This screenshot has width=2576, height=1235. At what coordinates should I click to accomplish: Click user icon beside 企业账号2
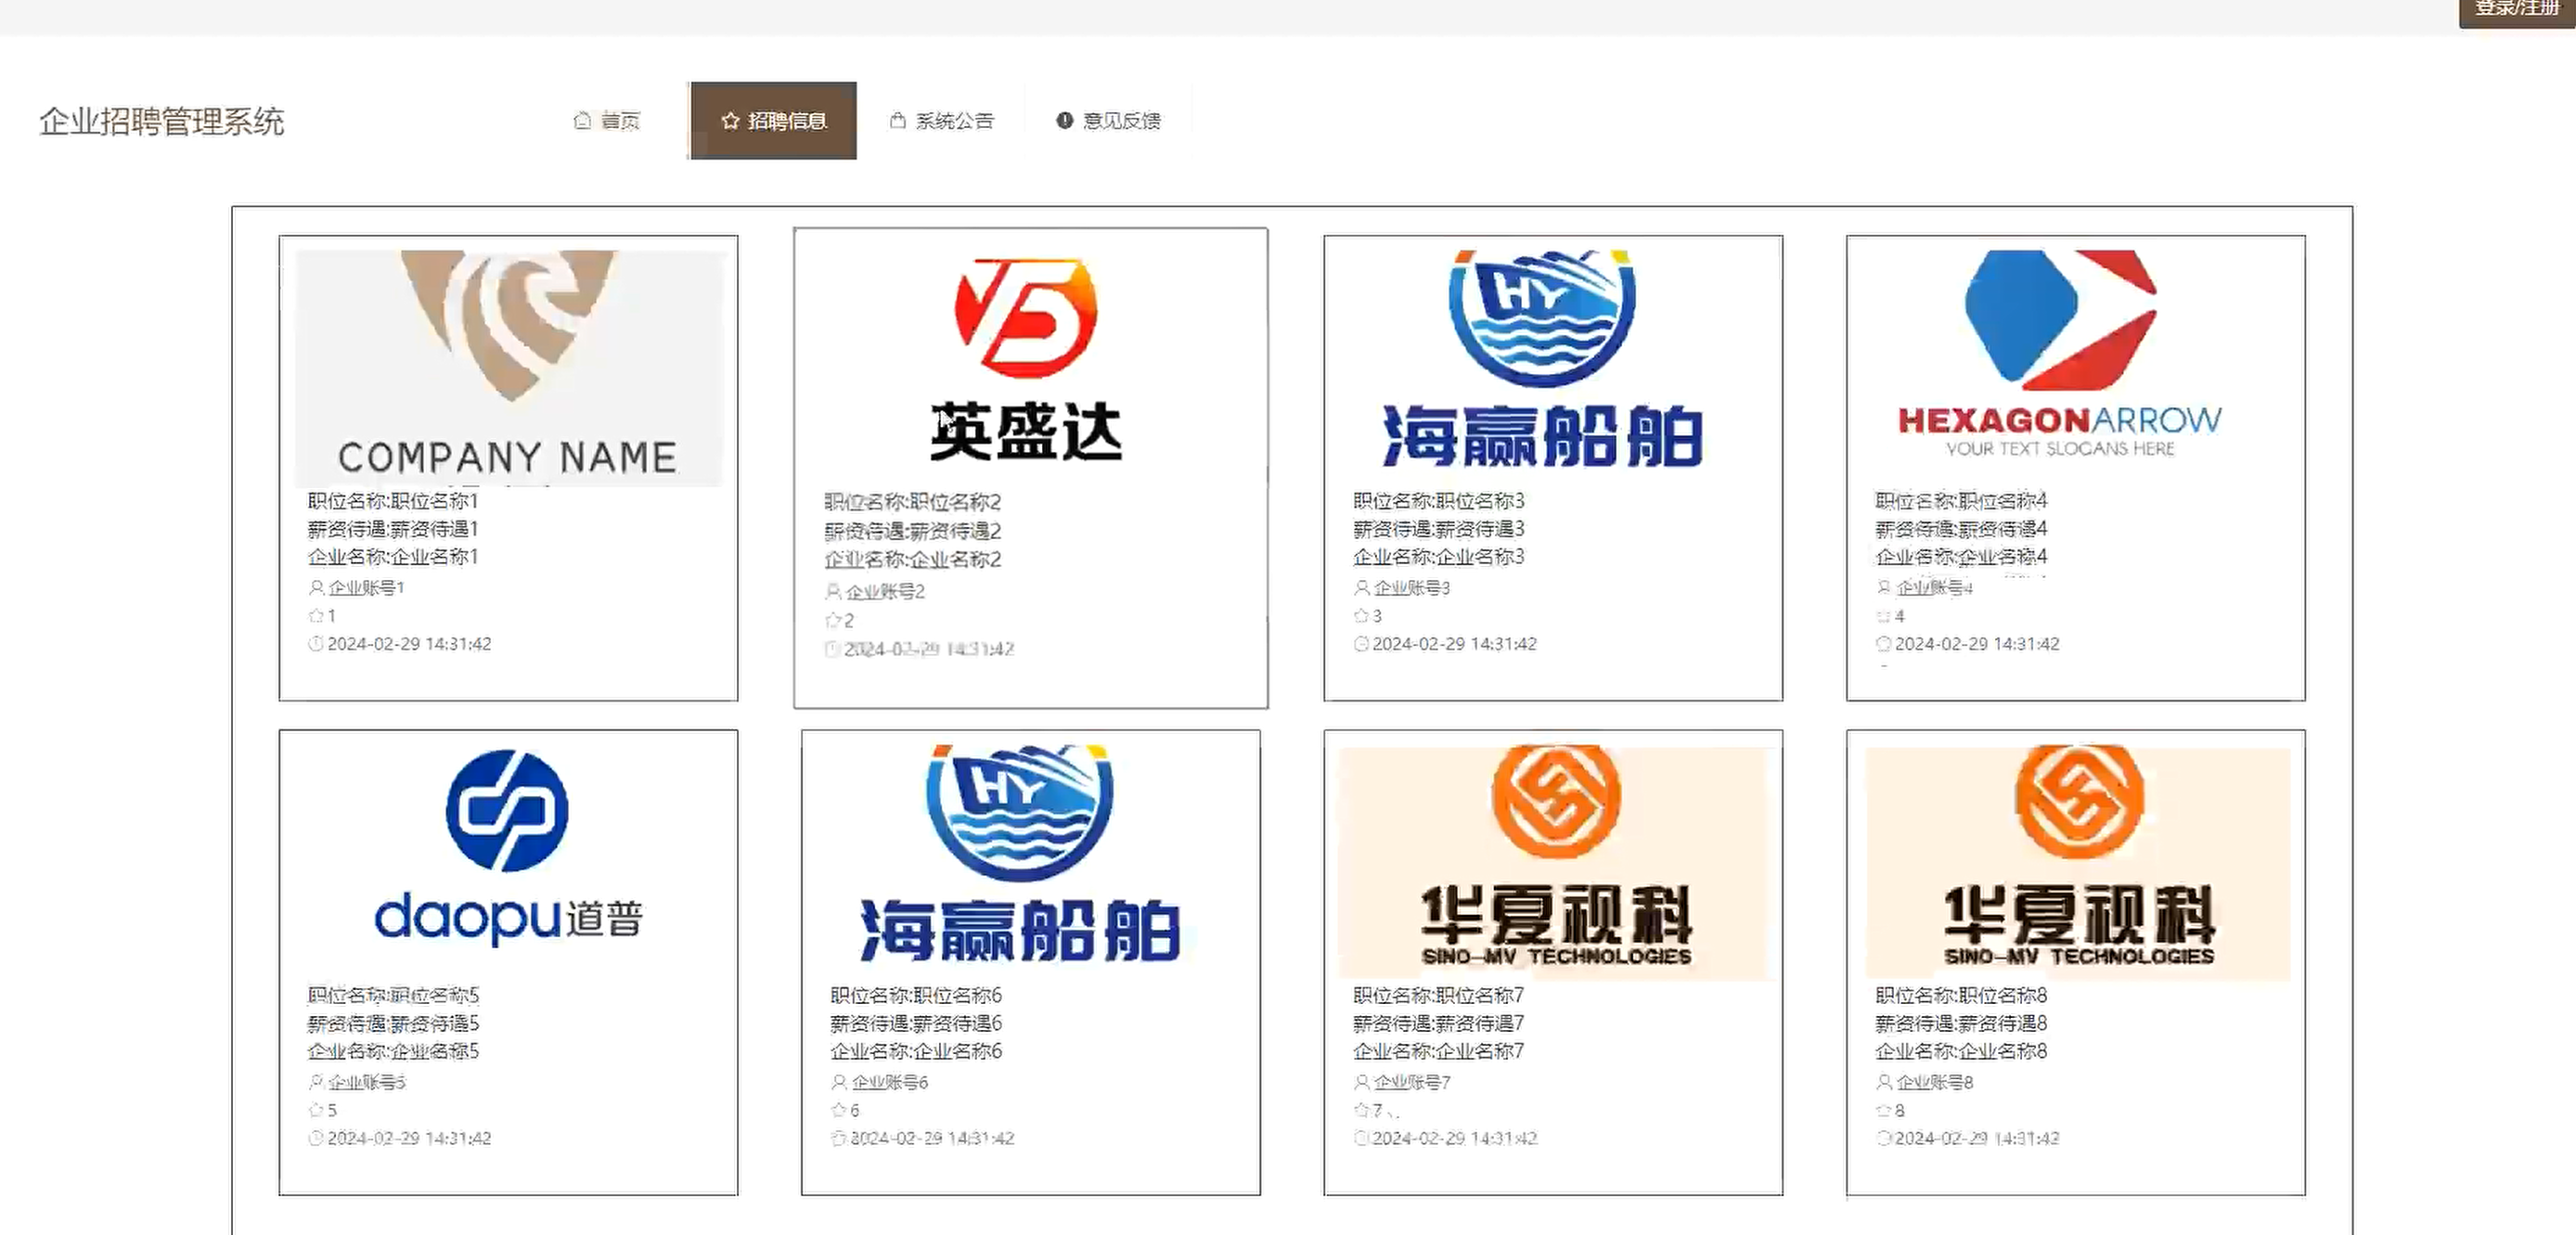[x=833, y=592]
